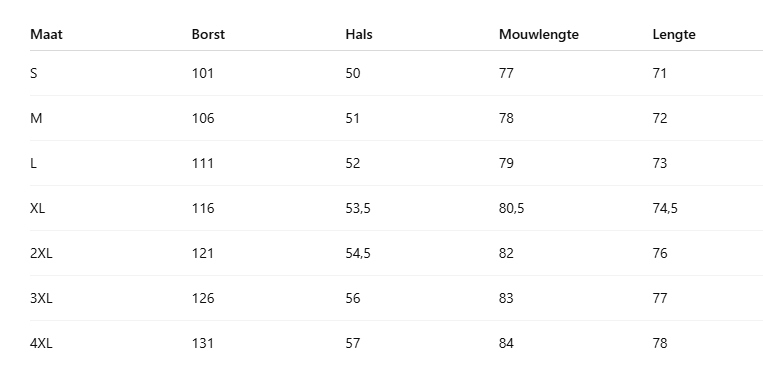Click Lengte value 78 in 4XL row
Viewport: 763px width, 388px height.
pos(660,343)
